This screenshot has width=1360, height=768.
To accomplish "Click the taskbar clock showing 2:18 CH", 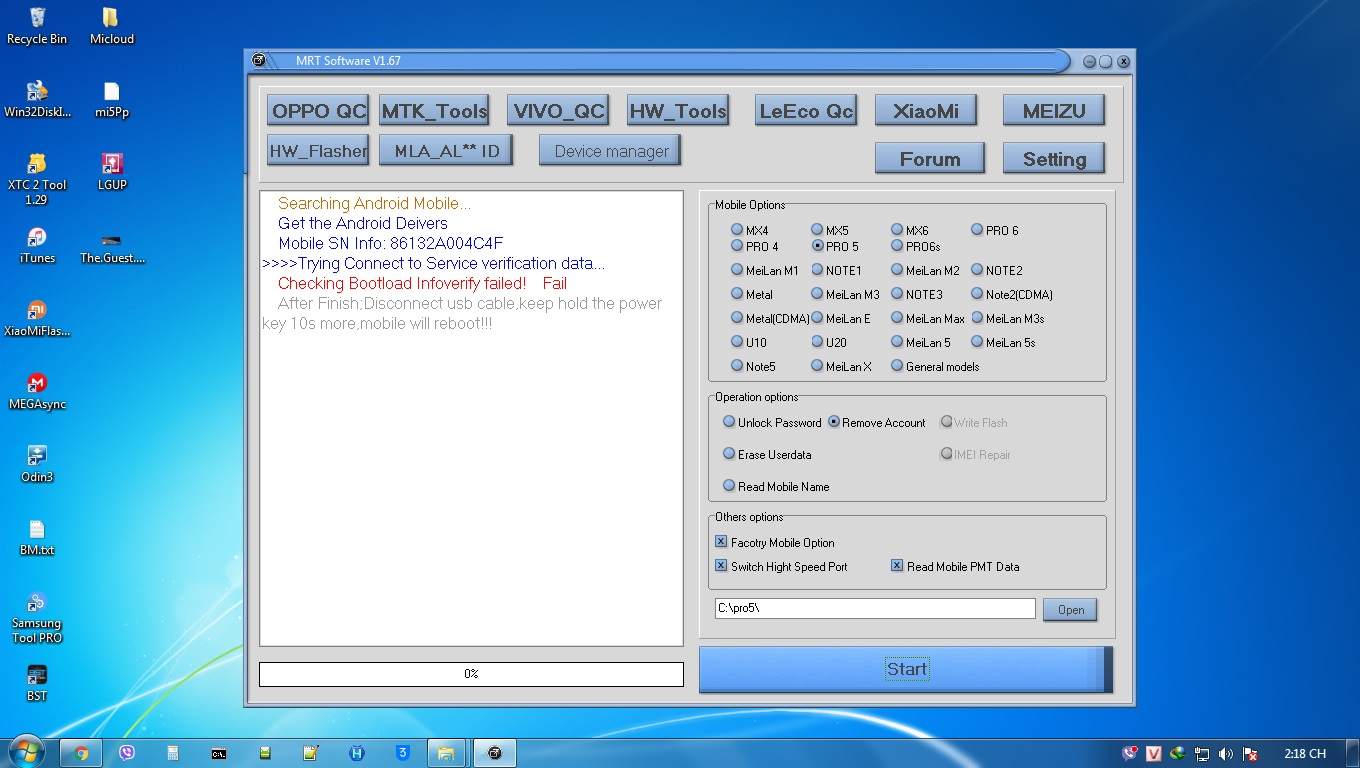I will point(1305,753).
